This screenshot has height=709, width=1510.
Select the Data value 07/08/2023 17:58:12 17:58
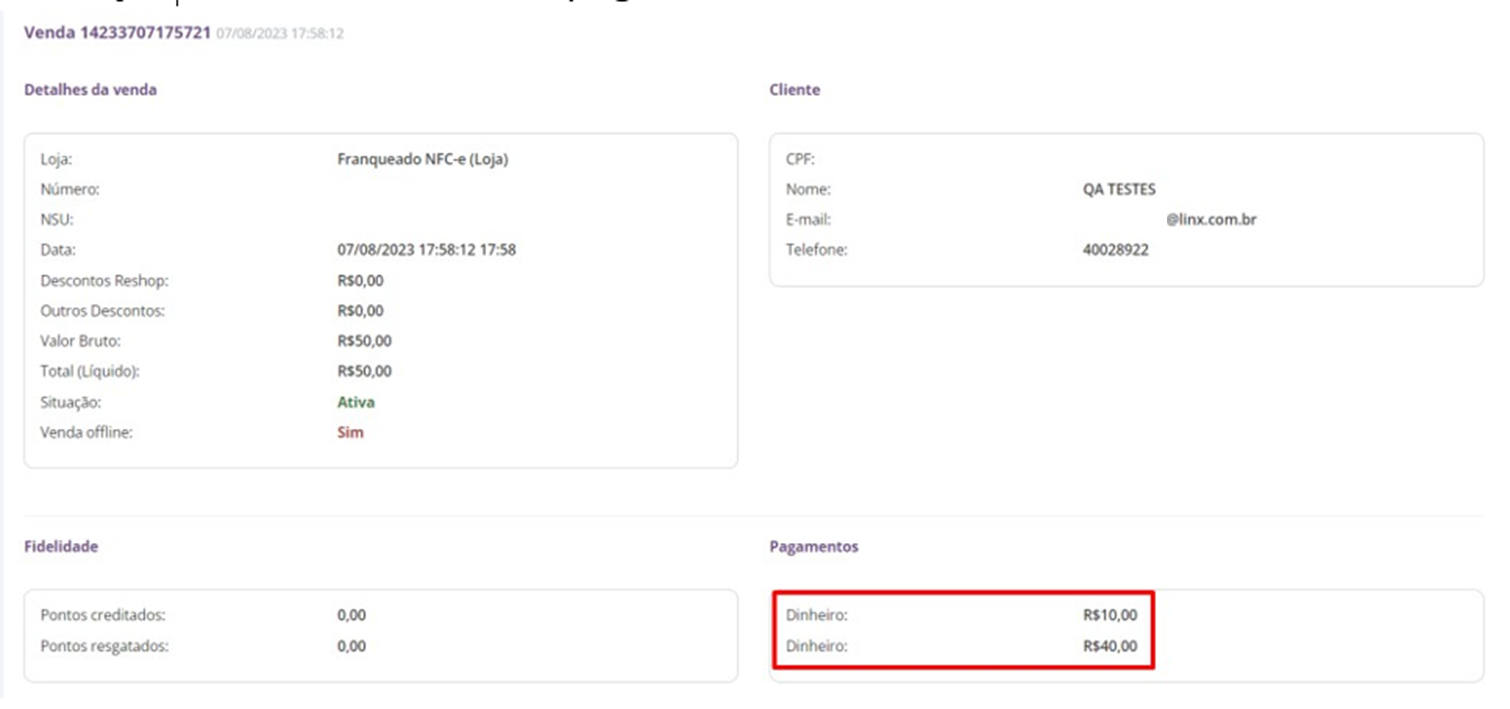tap(426, 250)
